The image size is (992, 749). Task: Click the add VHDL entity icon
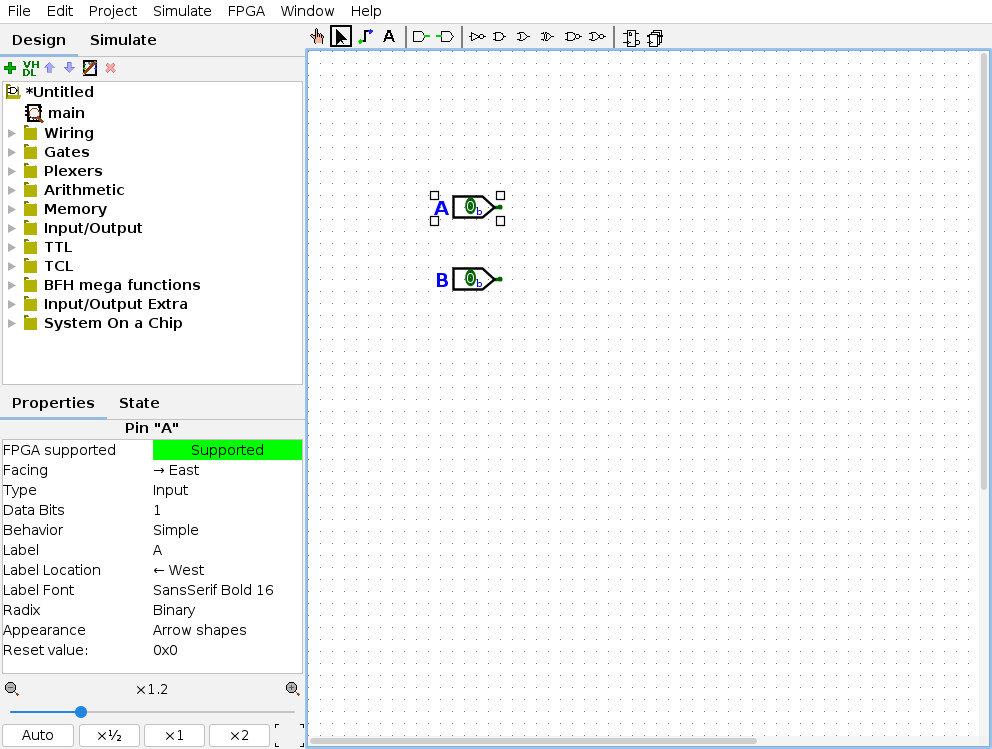point(30,68)
